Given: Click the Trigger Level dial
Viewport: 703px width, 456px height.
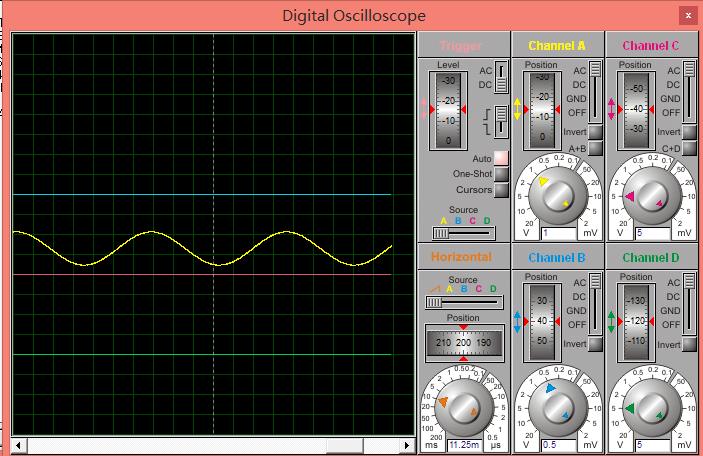Looking at the screenshot, I should point(448,110).
